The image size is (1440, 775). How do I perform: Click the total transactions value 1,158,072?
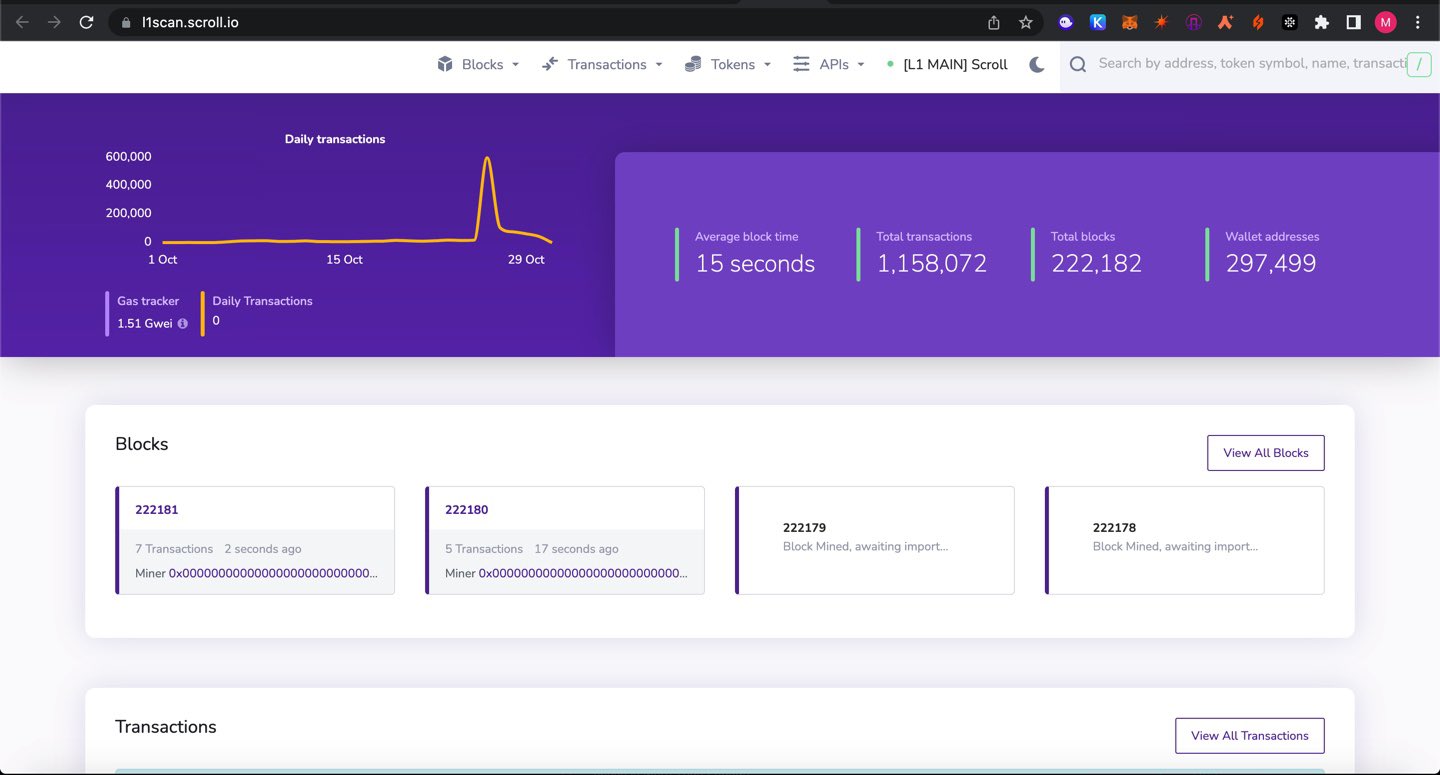[x=932, y=264]
